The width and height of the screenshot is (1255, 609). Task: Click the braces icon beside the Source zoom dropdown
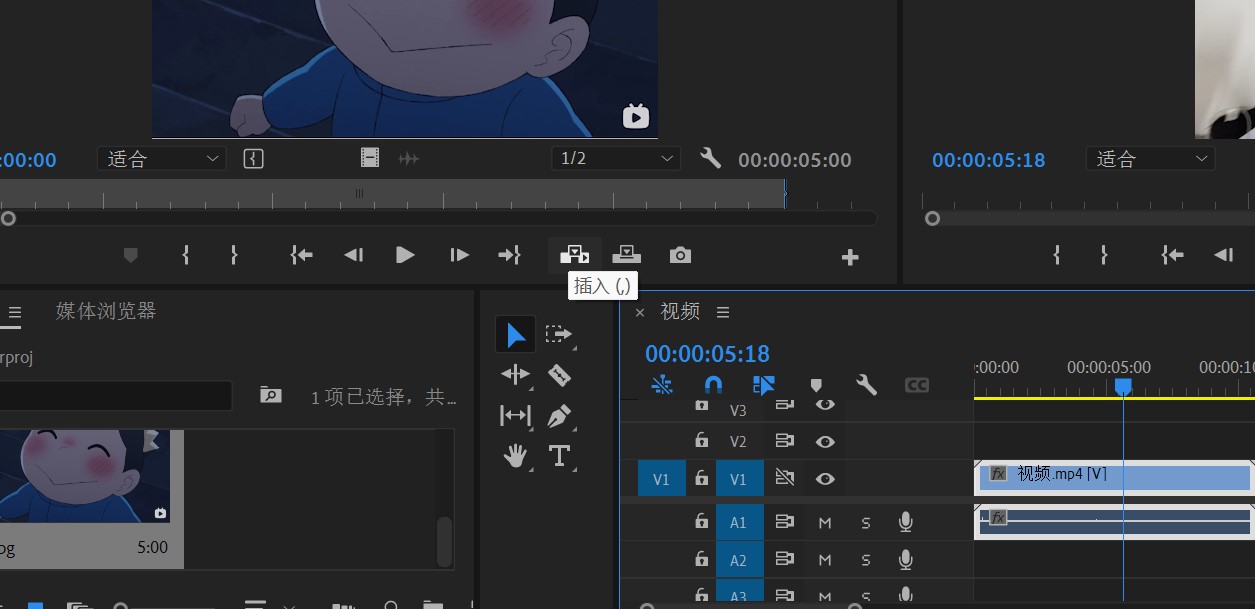pos(253,158)
